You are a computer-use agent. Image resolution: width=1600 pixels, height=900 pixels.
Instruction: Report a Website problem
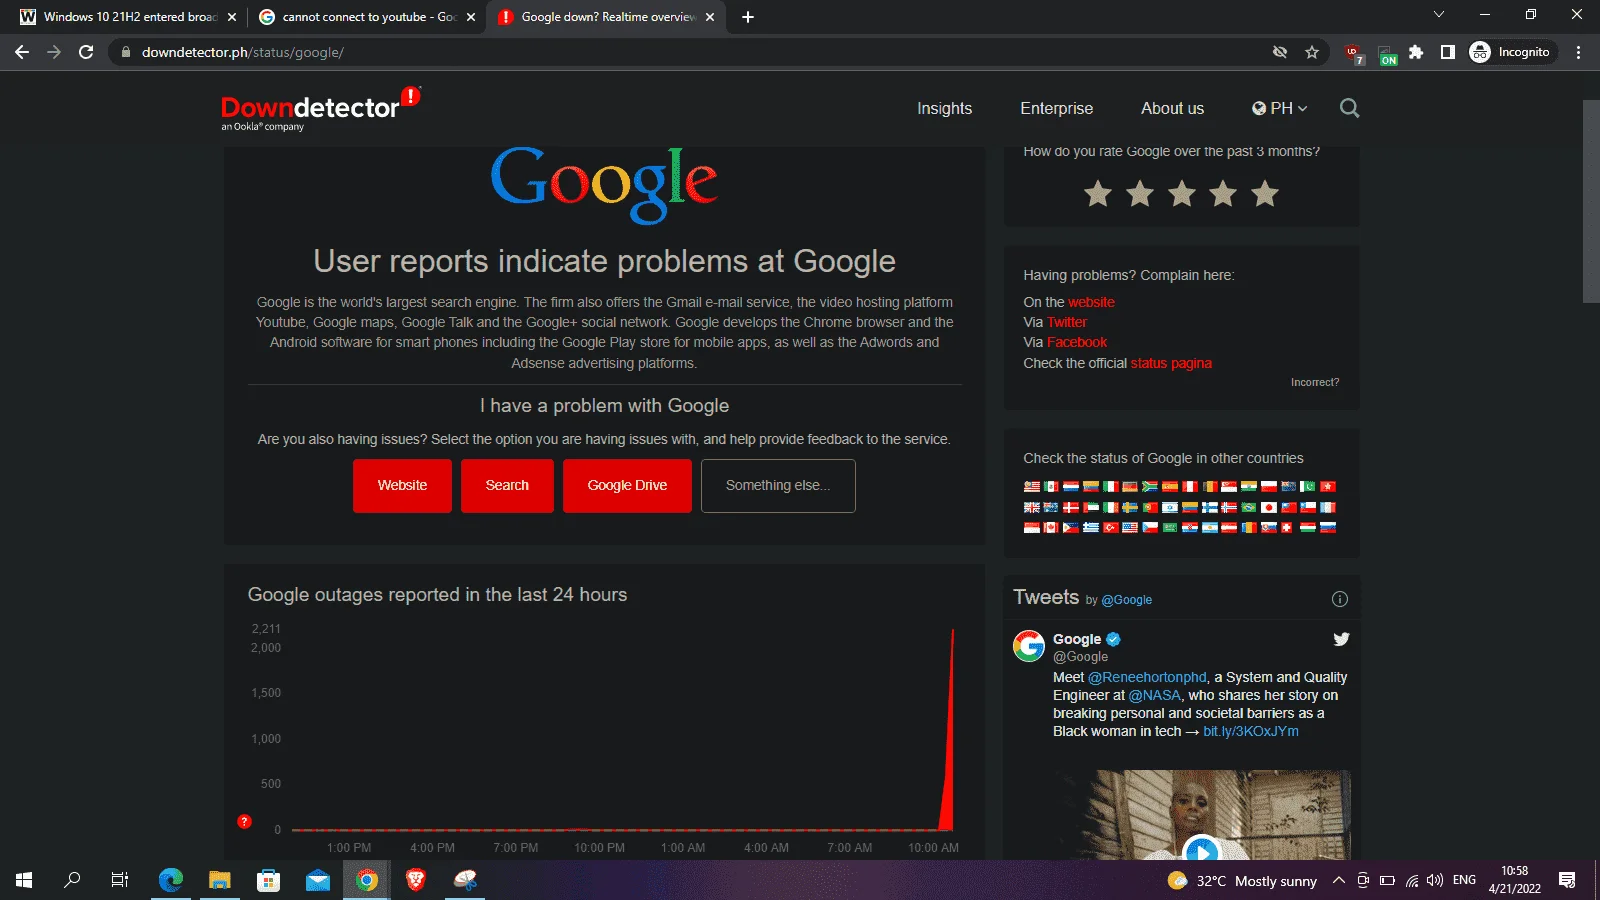click(402, 486)
